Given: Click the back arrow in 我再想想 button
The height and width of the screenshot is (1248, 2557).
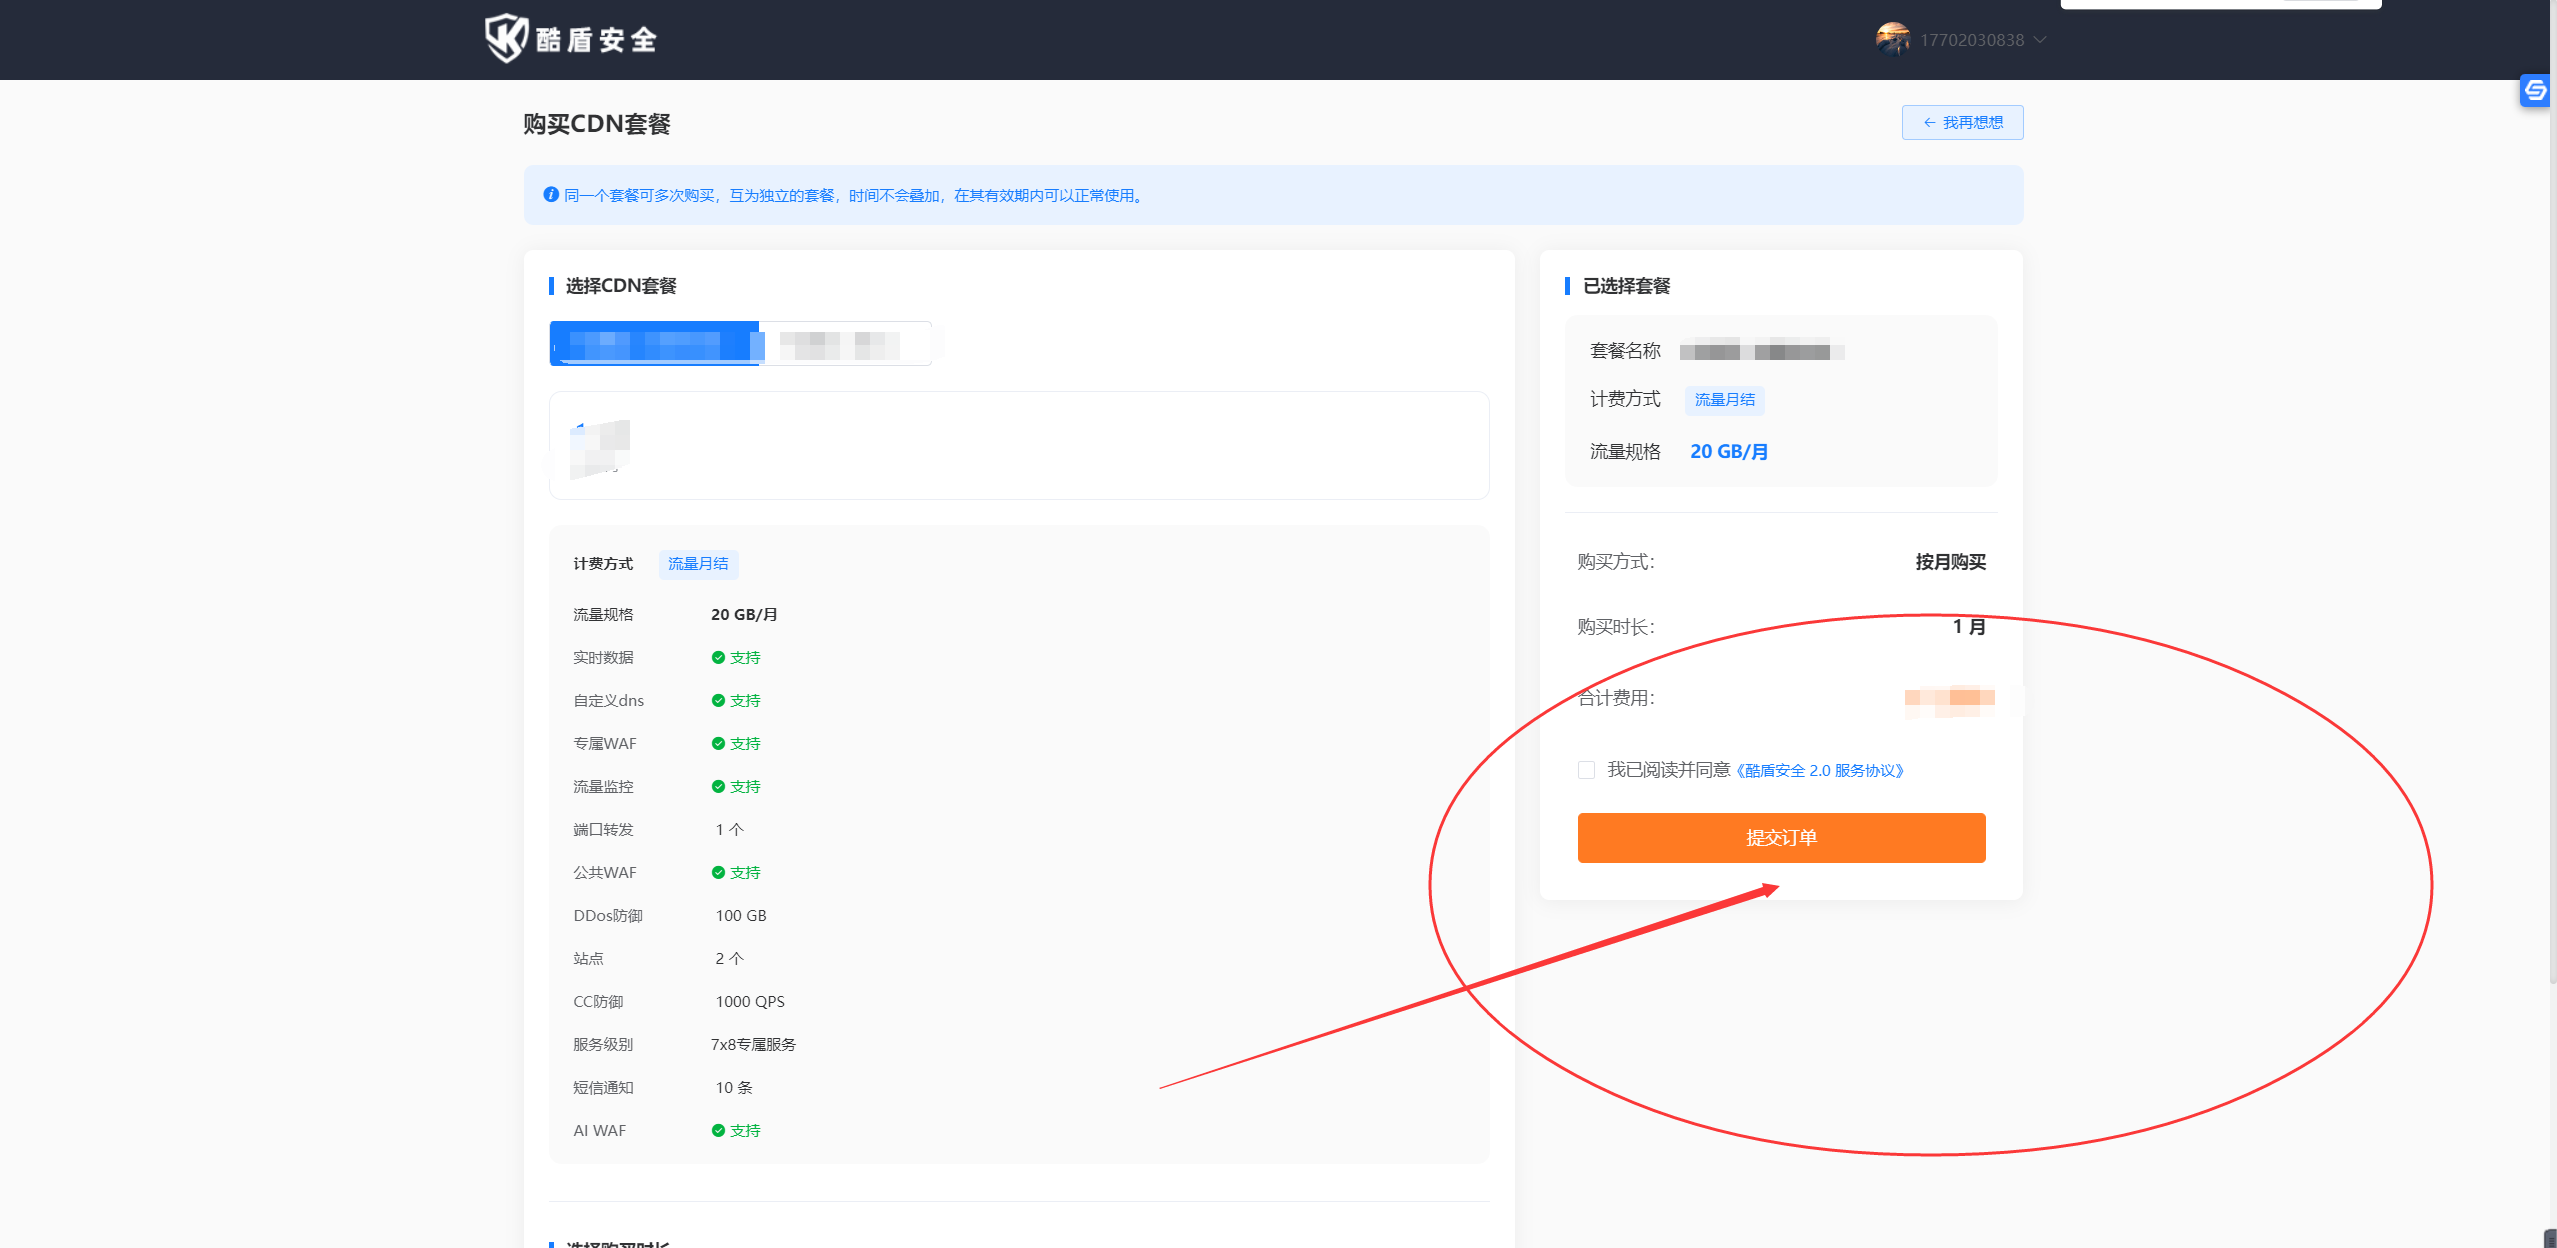Looking at the screenshot, I should [x=1929, y=123].
